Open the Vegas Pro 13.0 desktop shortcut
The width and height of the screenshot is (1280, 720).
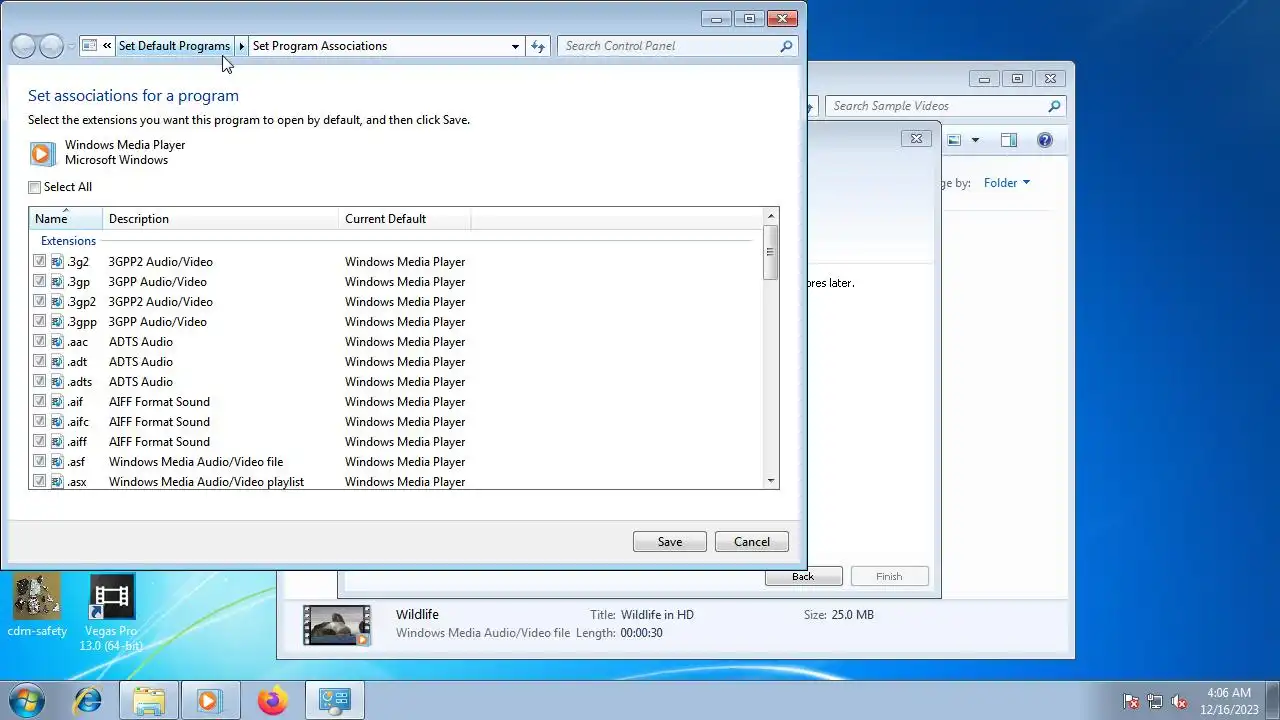click(x=111, y=613)
